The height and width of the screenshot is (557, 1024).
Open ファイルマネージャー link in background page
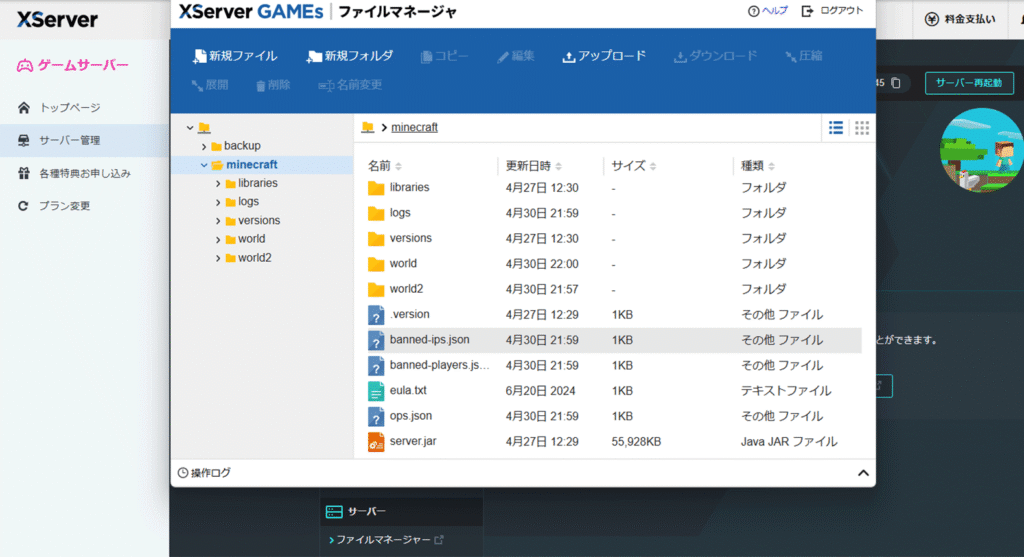[x=385, y=540]
